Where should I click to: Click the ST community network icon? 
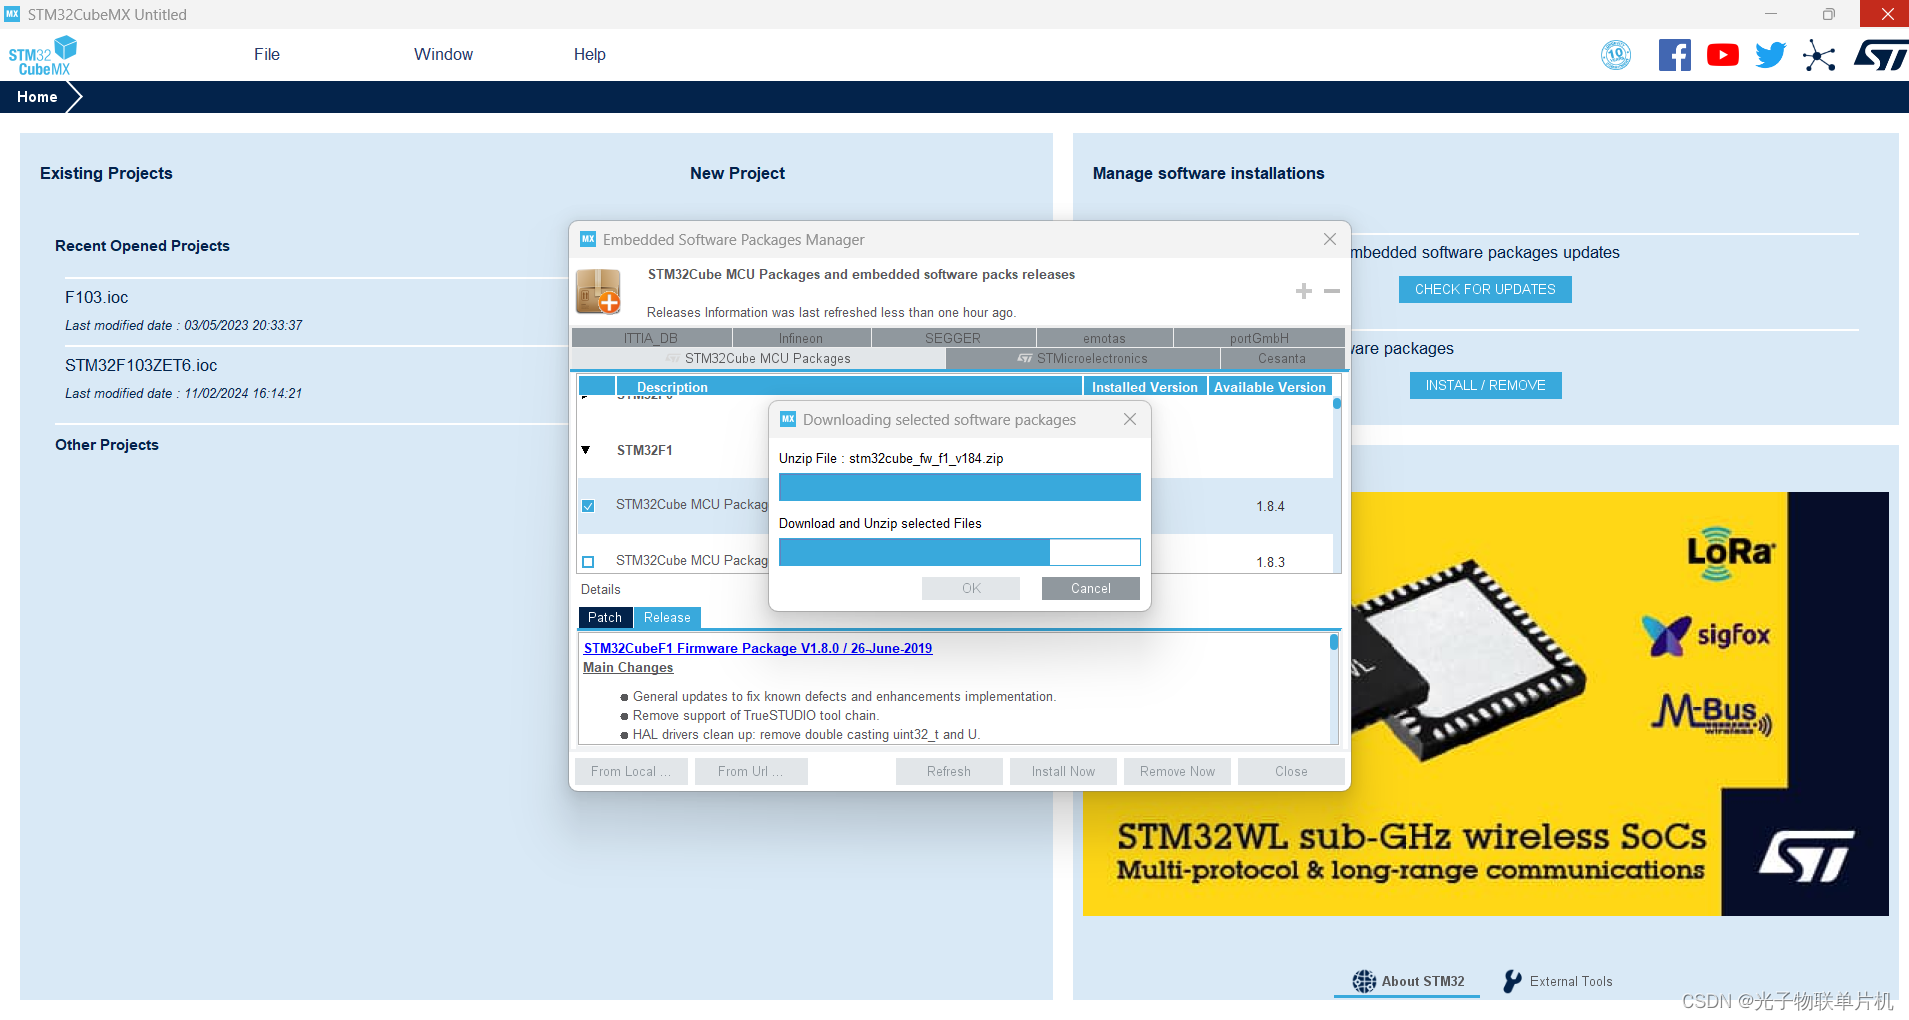pyautogui.click(x=1819, y=55)
